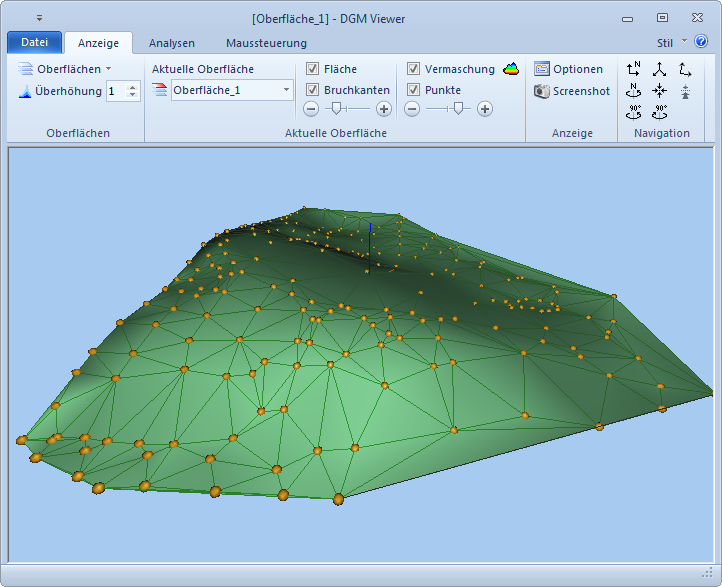This screenshot has height=587, width=722.
Task: Open the Optionen dialog
Action: [x=569, y=69]
